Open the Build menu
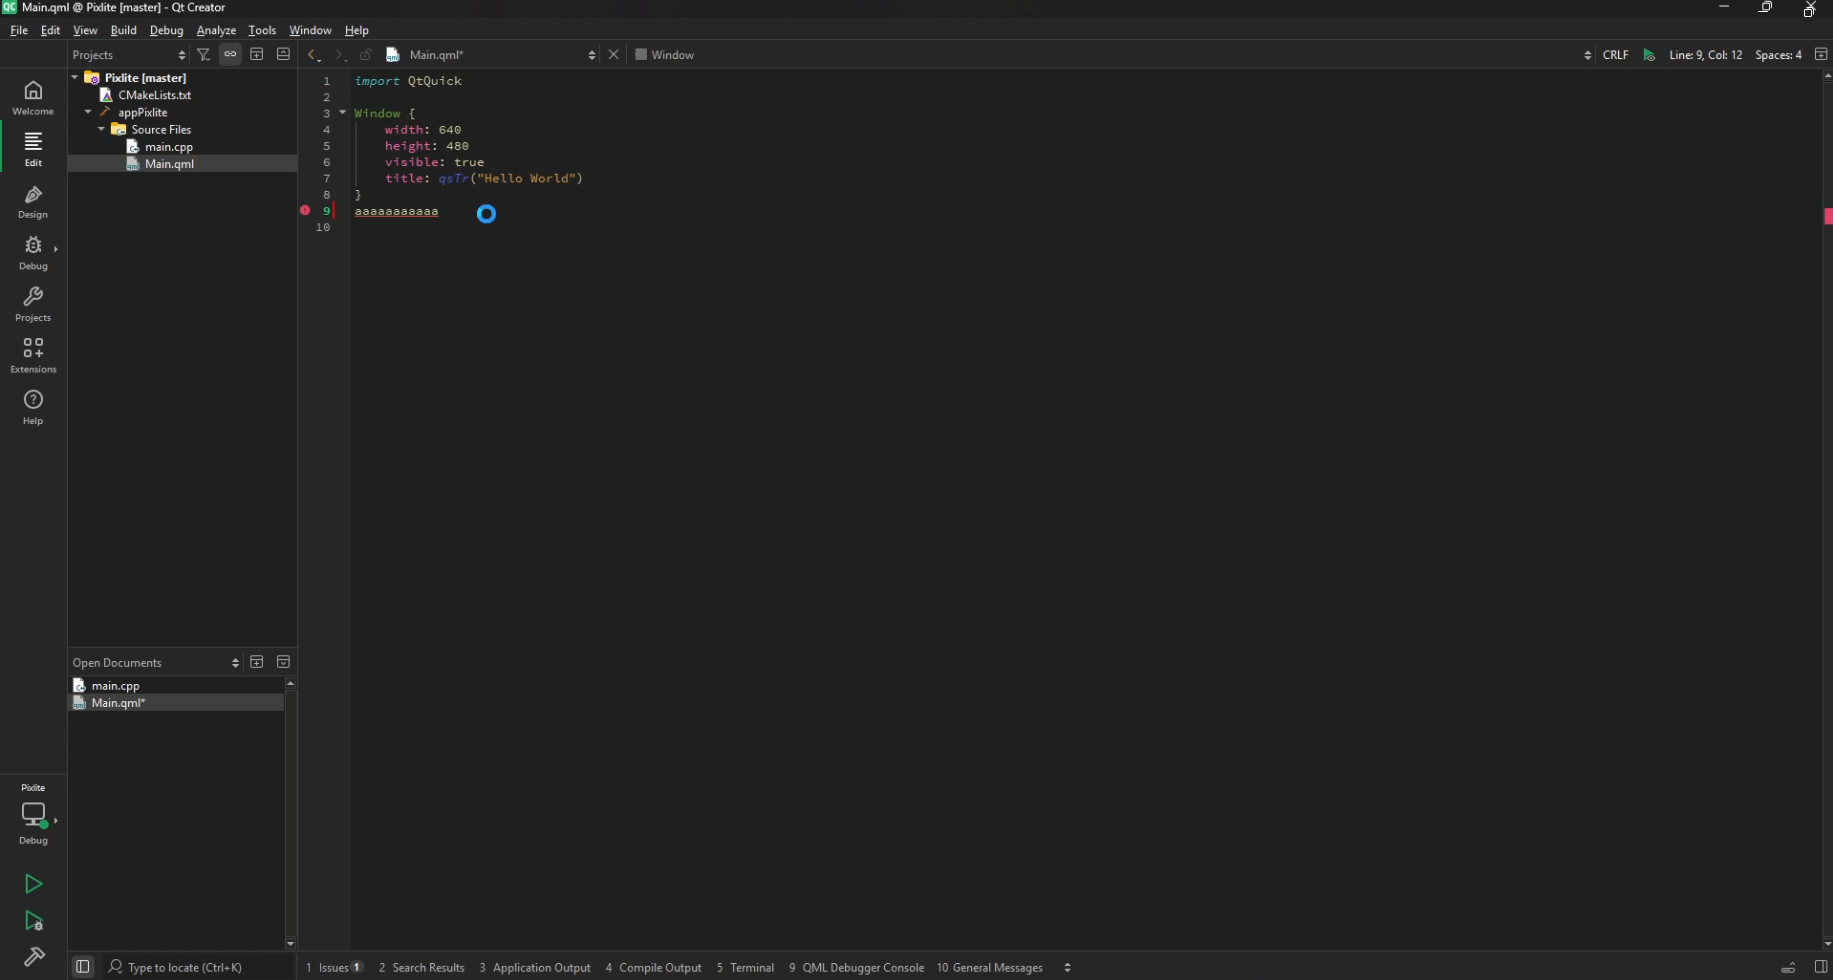1833x980 pixels. [x=123, y=30]
